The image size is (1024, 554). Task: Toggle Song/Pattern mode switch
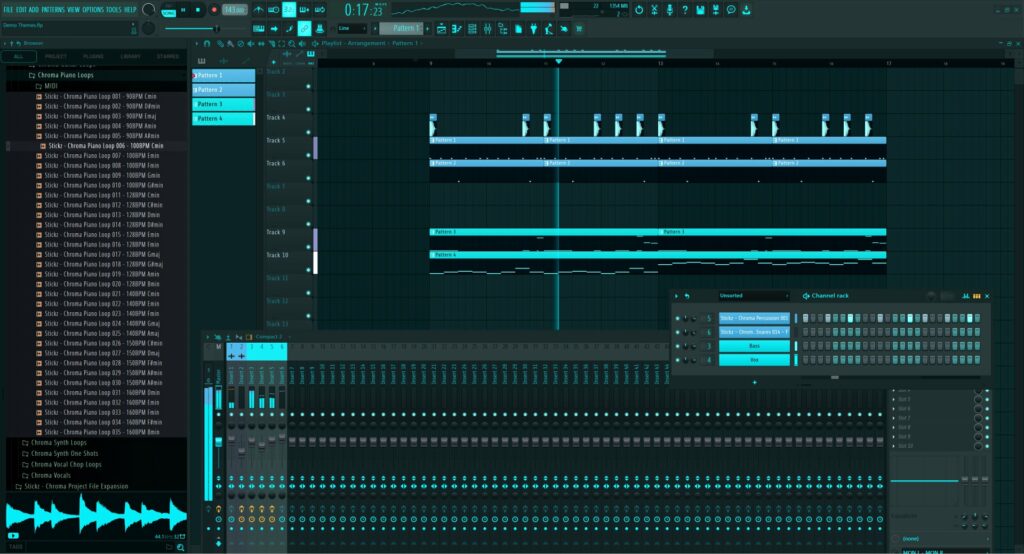pyautogui.click(x=168, y=10)
